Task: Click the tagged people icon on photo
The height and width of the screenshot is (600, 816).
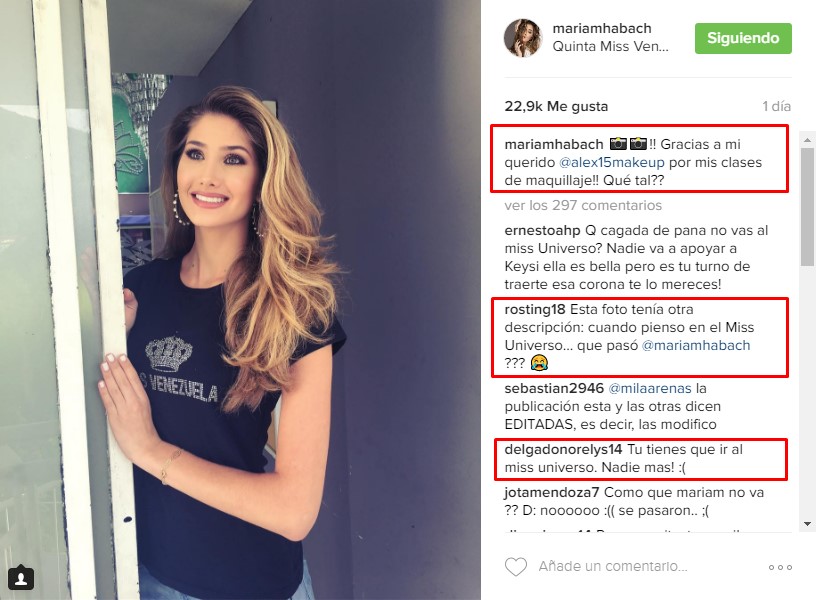Action: (x=21, y=578)
